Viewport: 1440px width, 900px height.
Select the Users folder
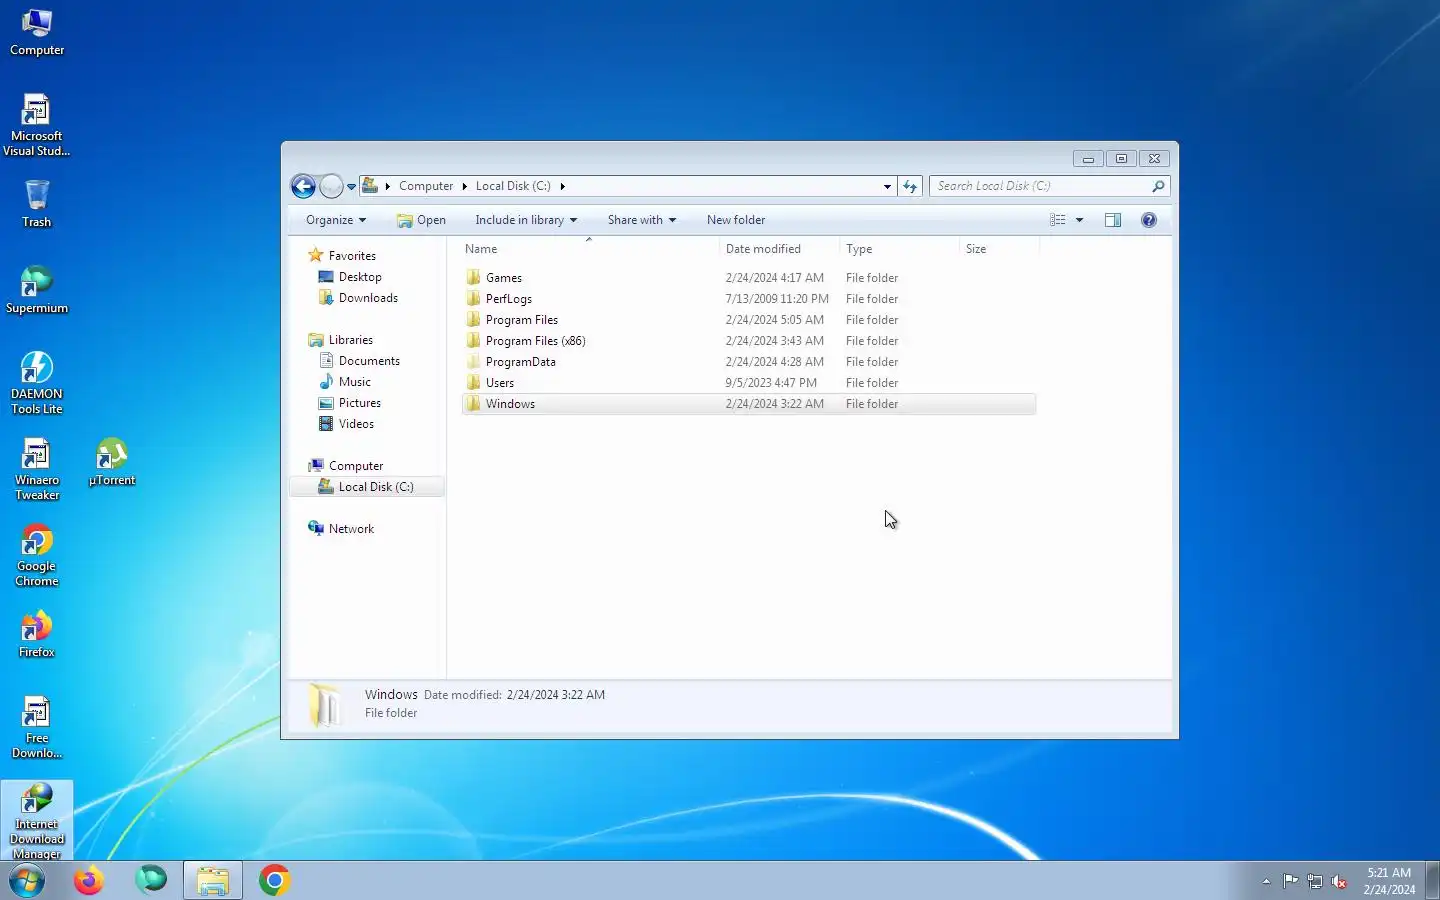pyautogui.click(x=749, y=383)
